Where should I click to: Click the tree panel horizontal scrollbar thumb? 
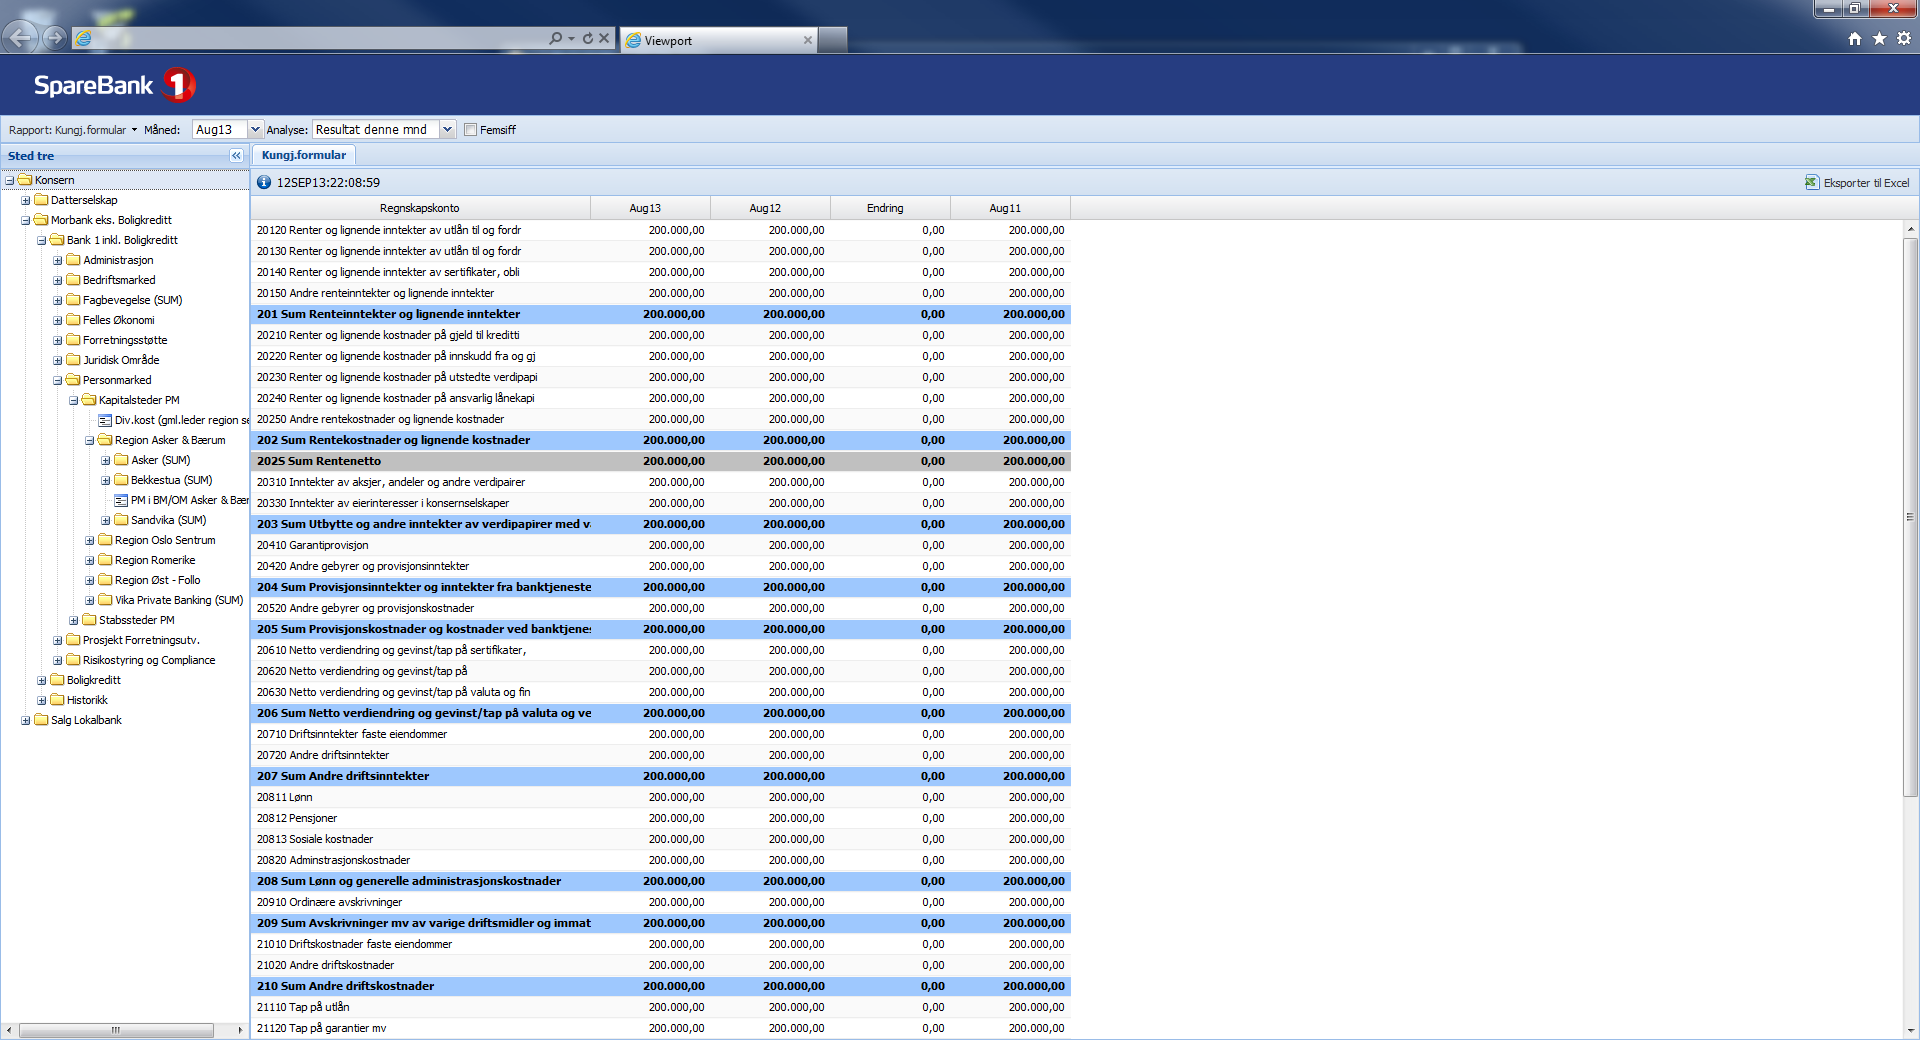[116, 1030]
